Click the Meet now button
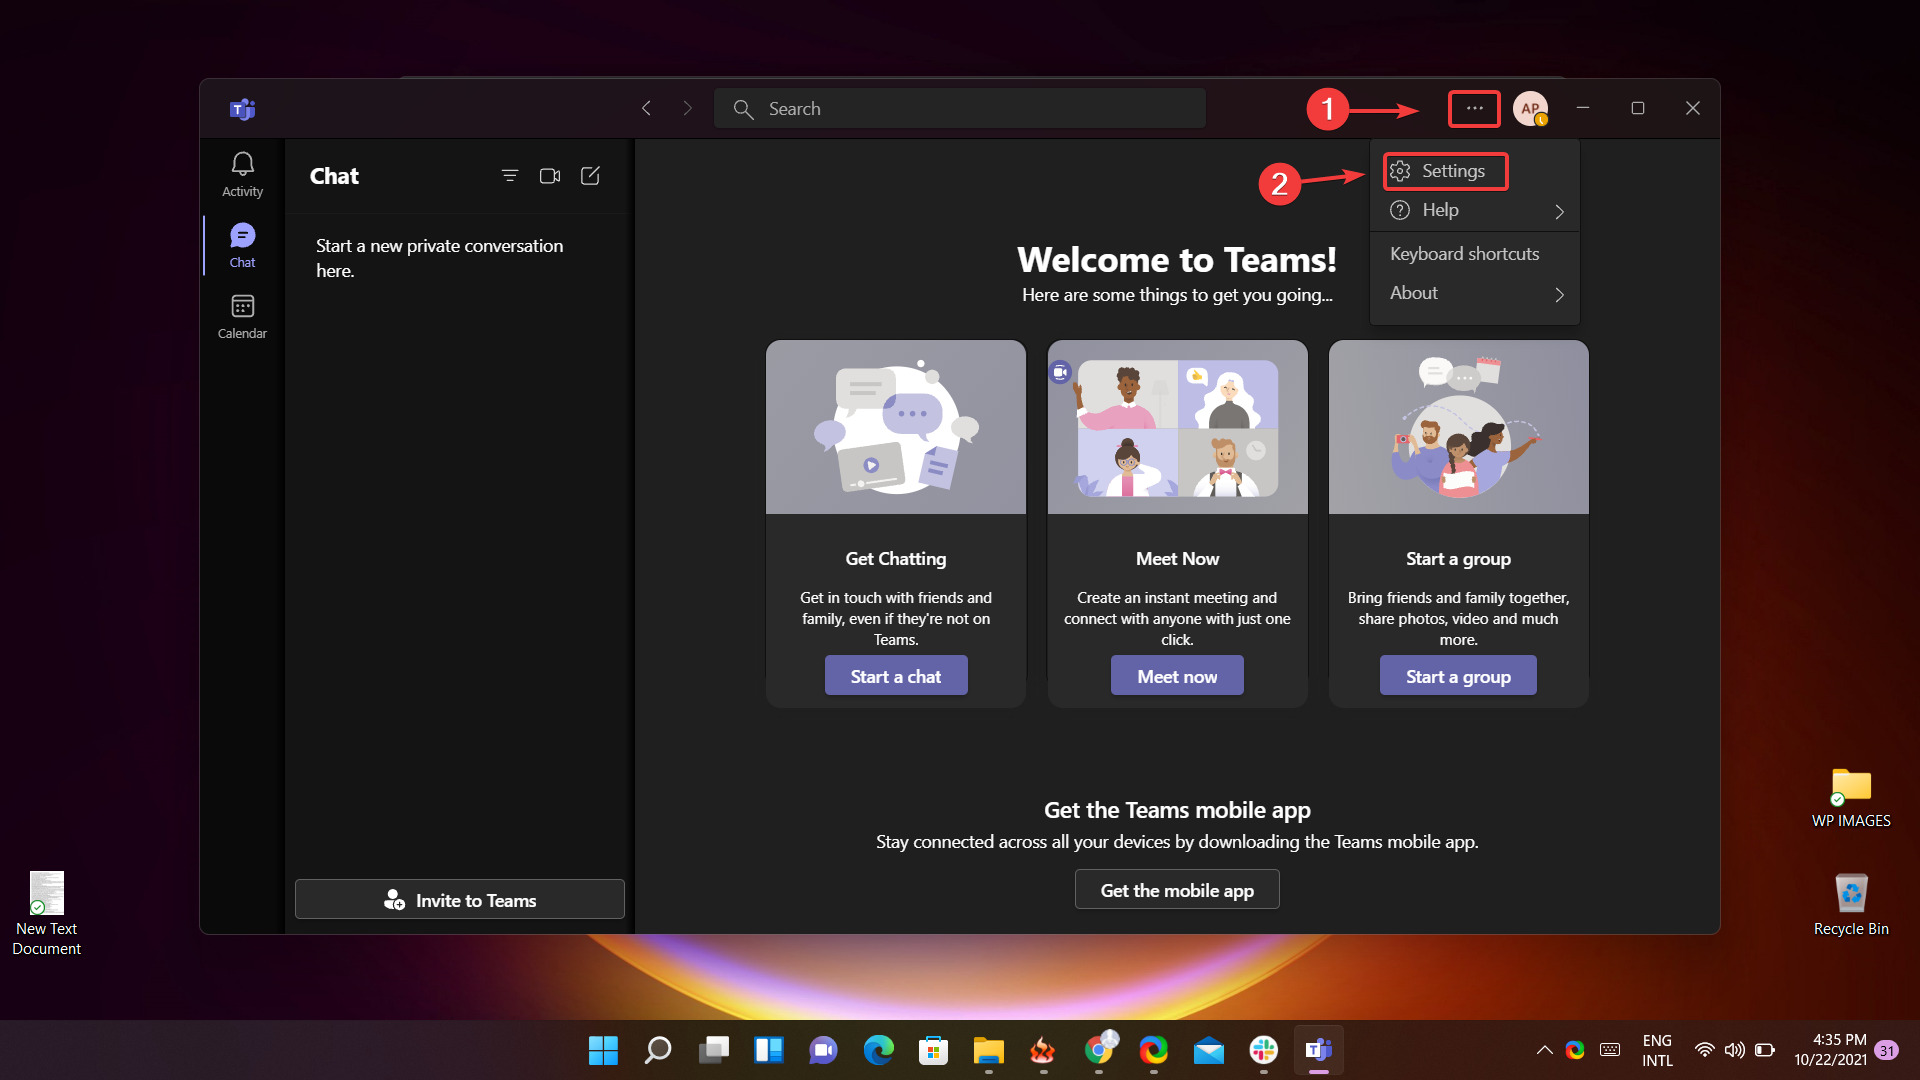1920x1080 pixels. click(x=1177, y=676)
